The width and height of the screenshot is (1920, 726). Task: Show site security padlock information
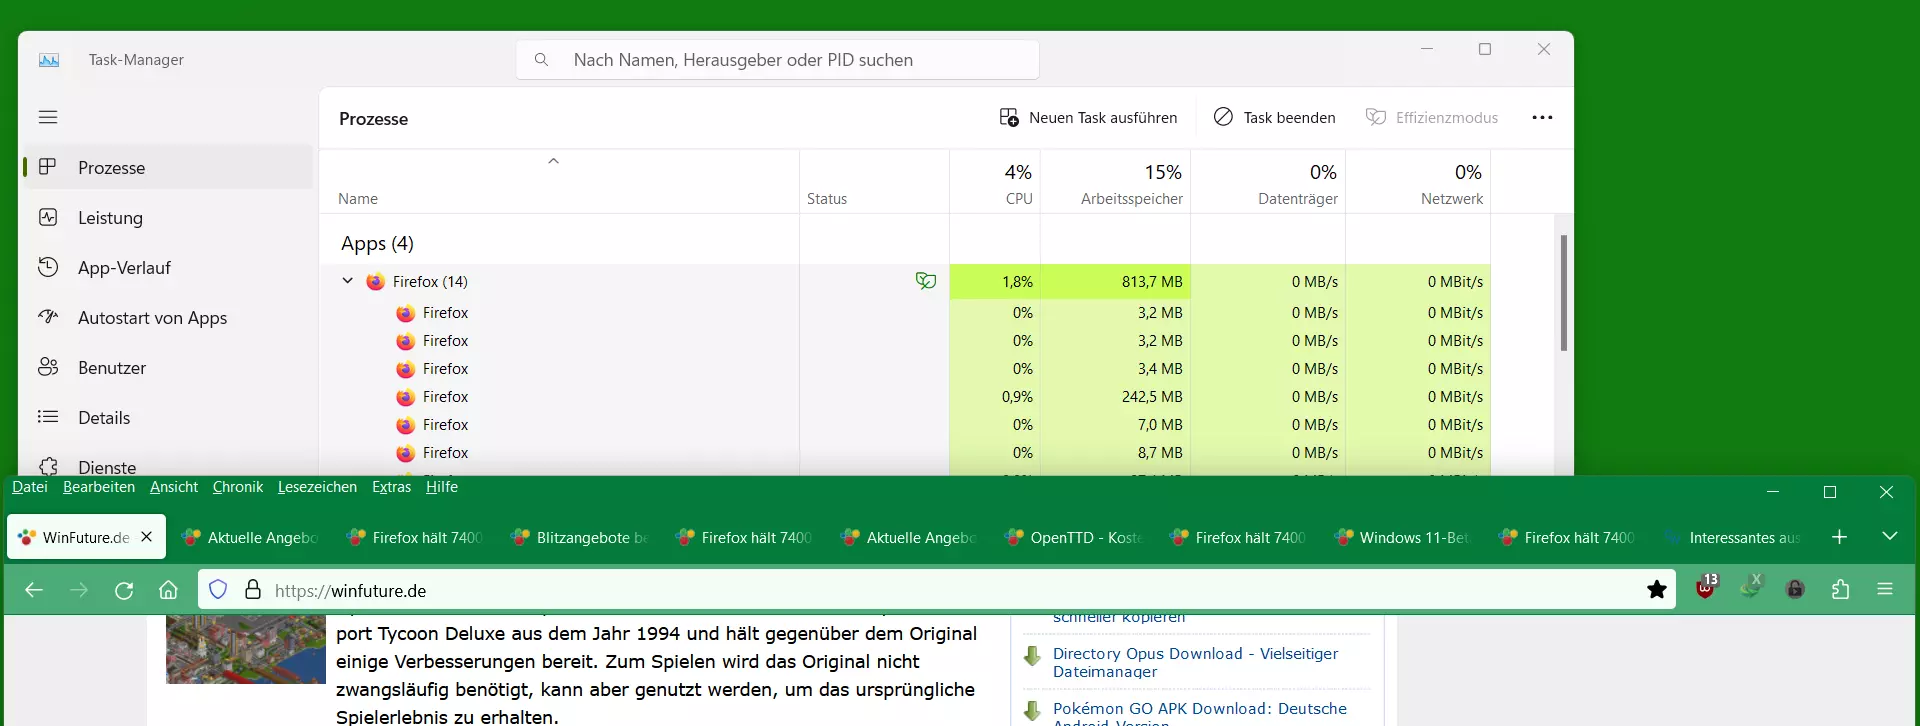(x=253, y=590)
